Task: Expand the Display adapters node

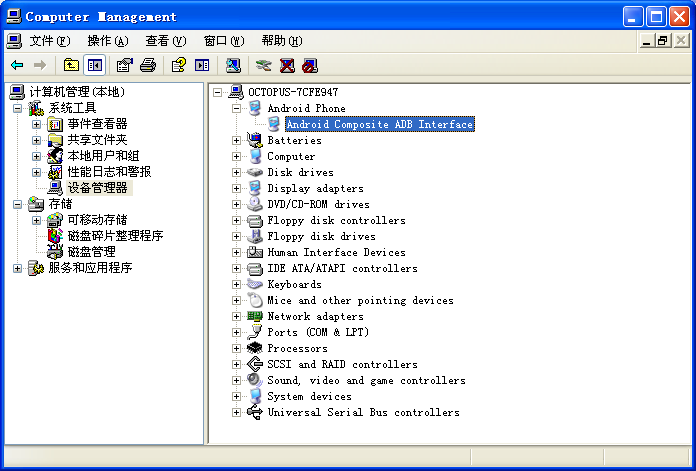Action: (236, 188)
